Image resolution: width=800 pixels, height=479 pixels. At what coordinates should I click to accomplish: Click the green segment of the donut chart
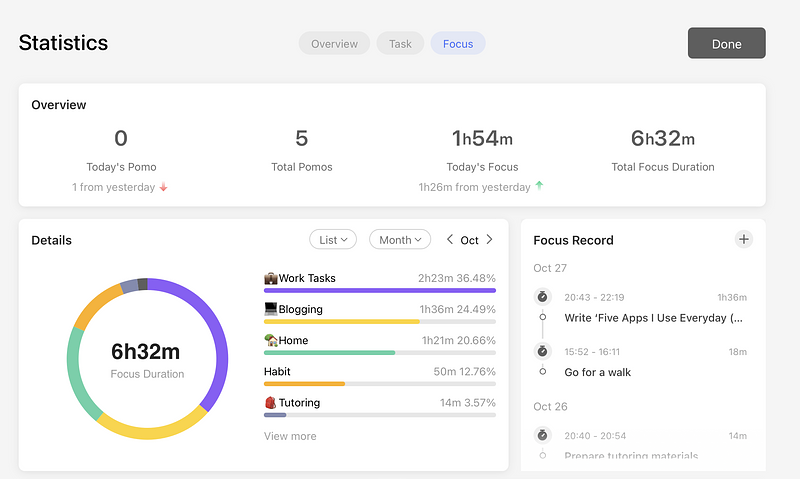tap(74, 372)
